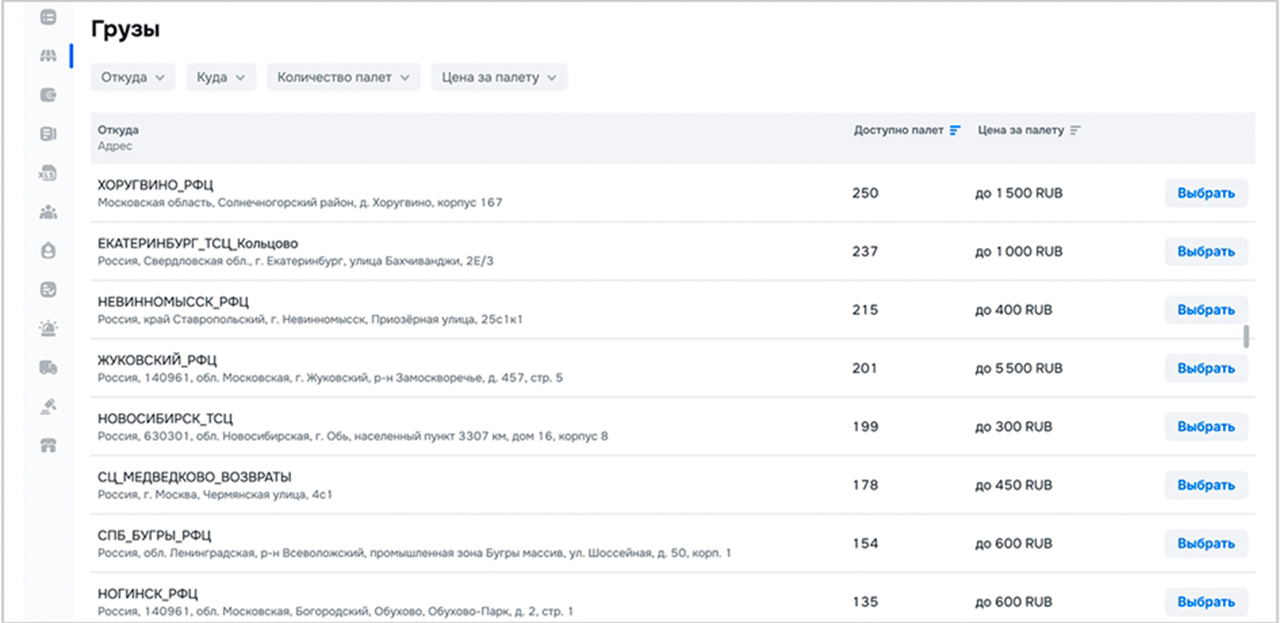1280x623 pixels.
Task: Open the storefront sidebar icon
Action: click(48, 446)
